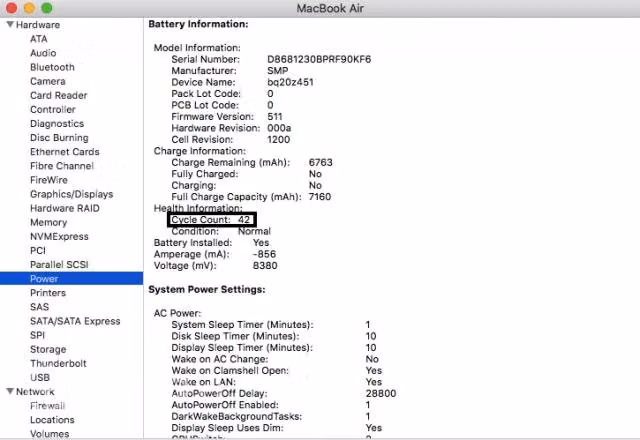Click the Amperage value -856
640x440 pixels.
click(264, 254)
